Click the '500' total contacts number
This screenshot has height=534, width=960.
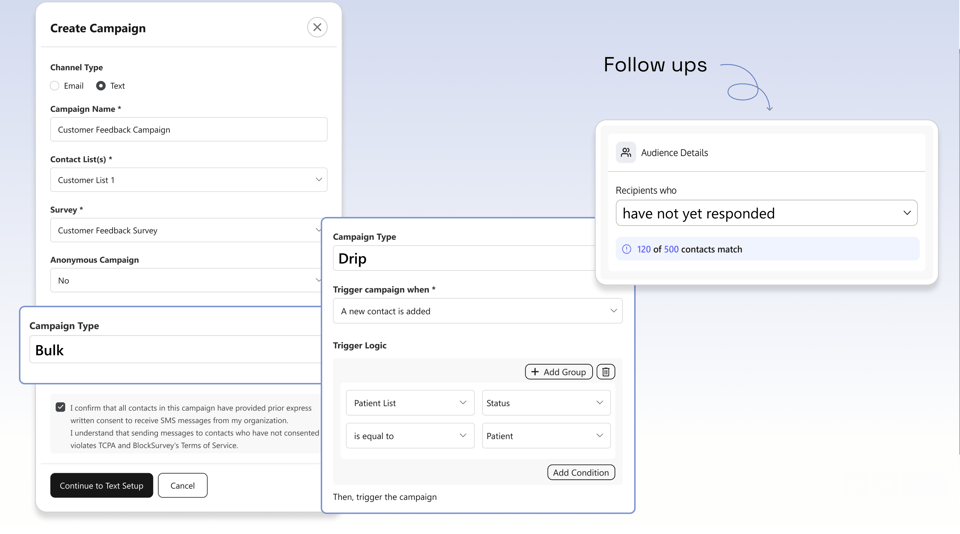click(x=671, y=249)
